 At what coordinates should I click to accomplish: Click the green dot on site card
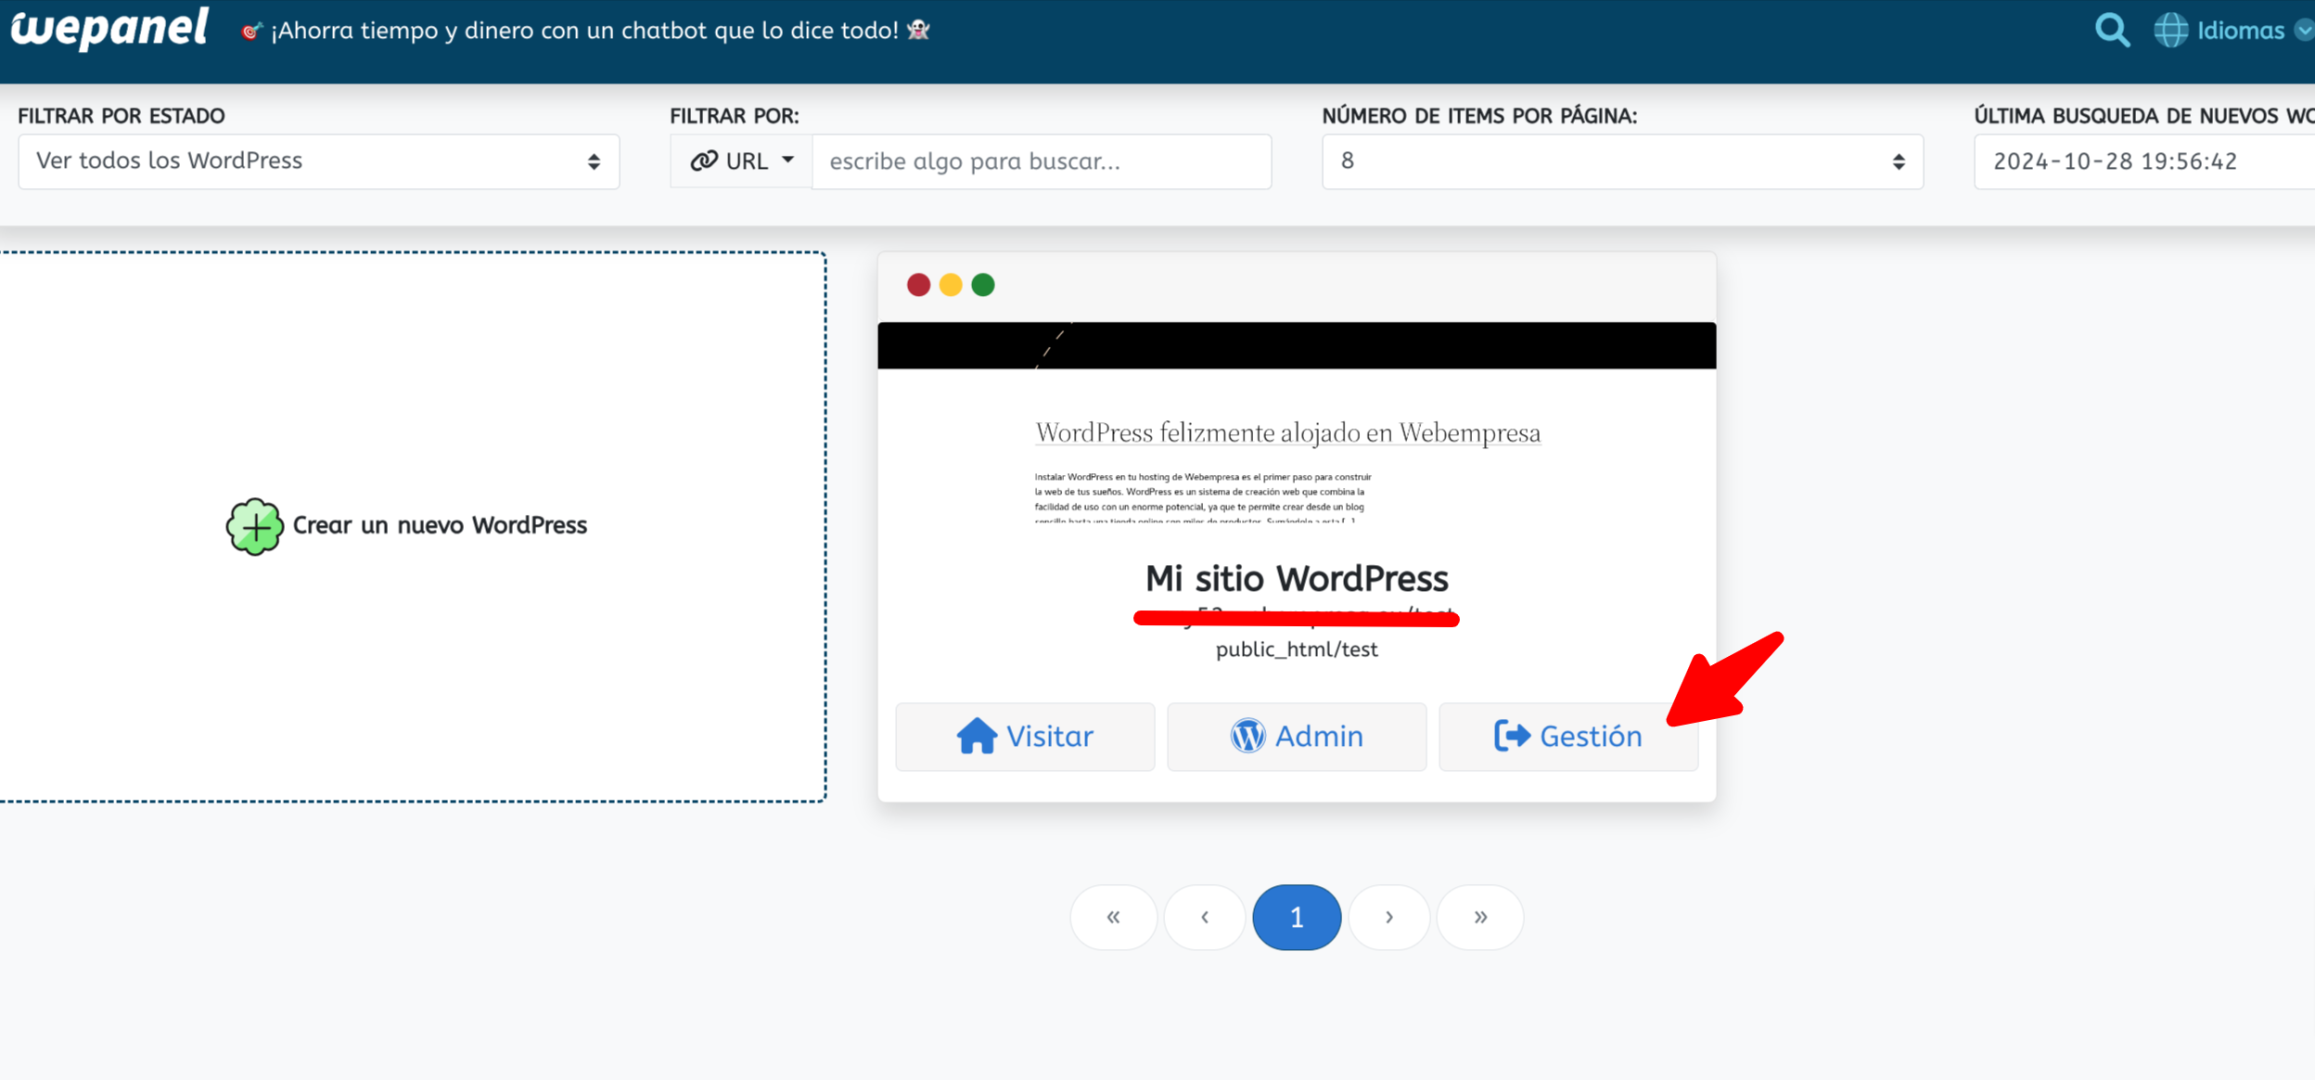pos(983,285)
